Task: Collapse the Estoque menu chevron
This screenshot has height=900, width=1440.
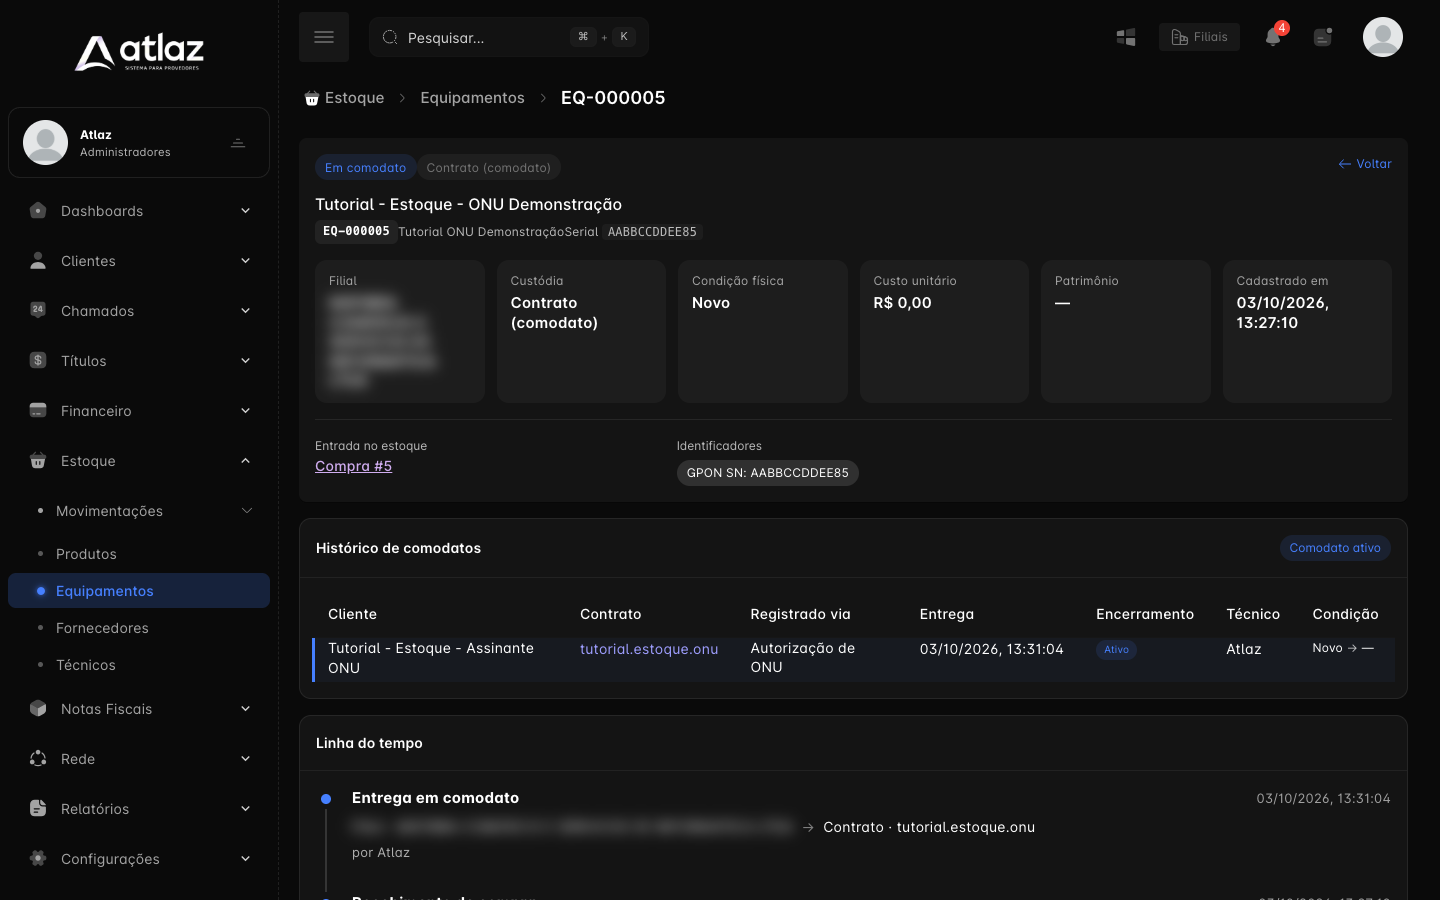Action: (245, 461)
